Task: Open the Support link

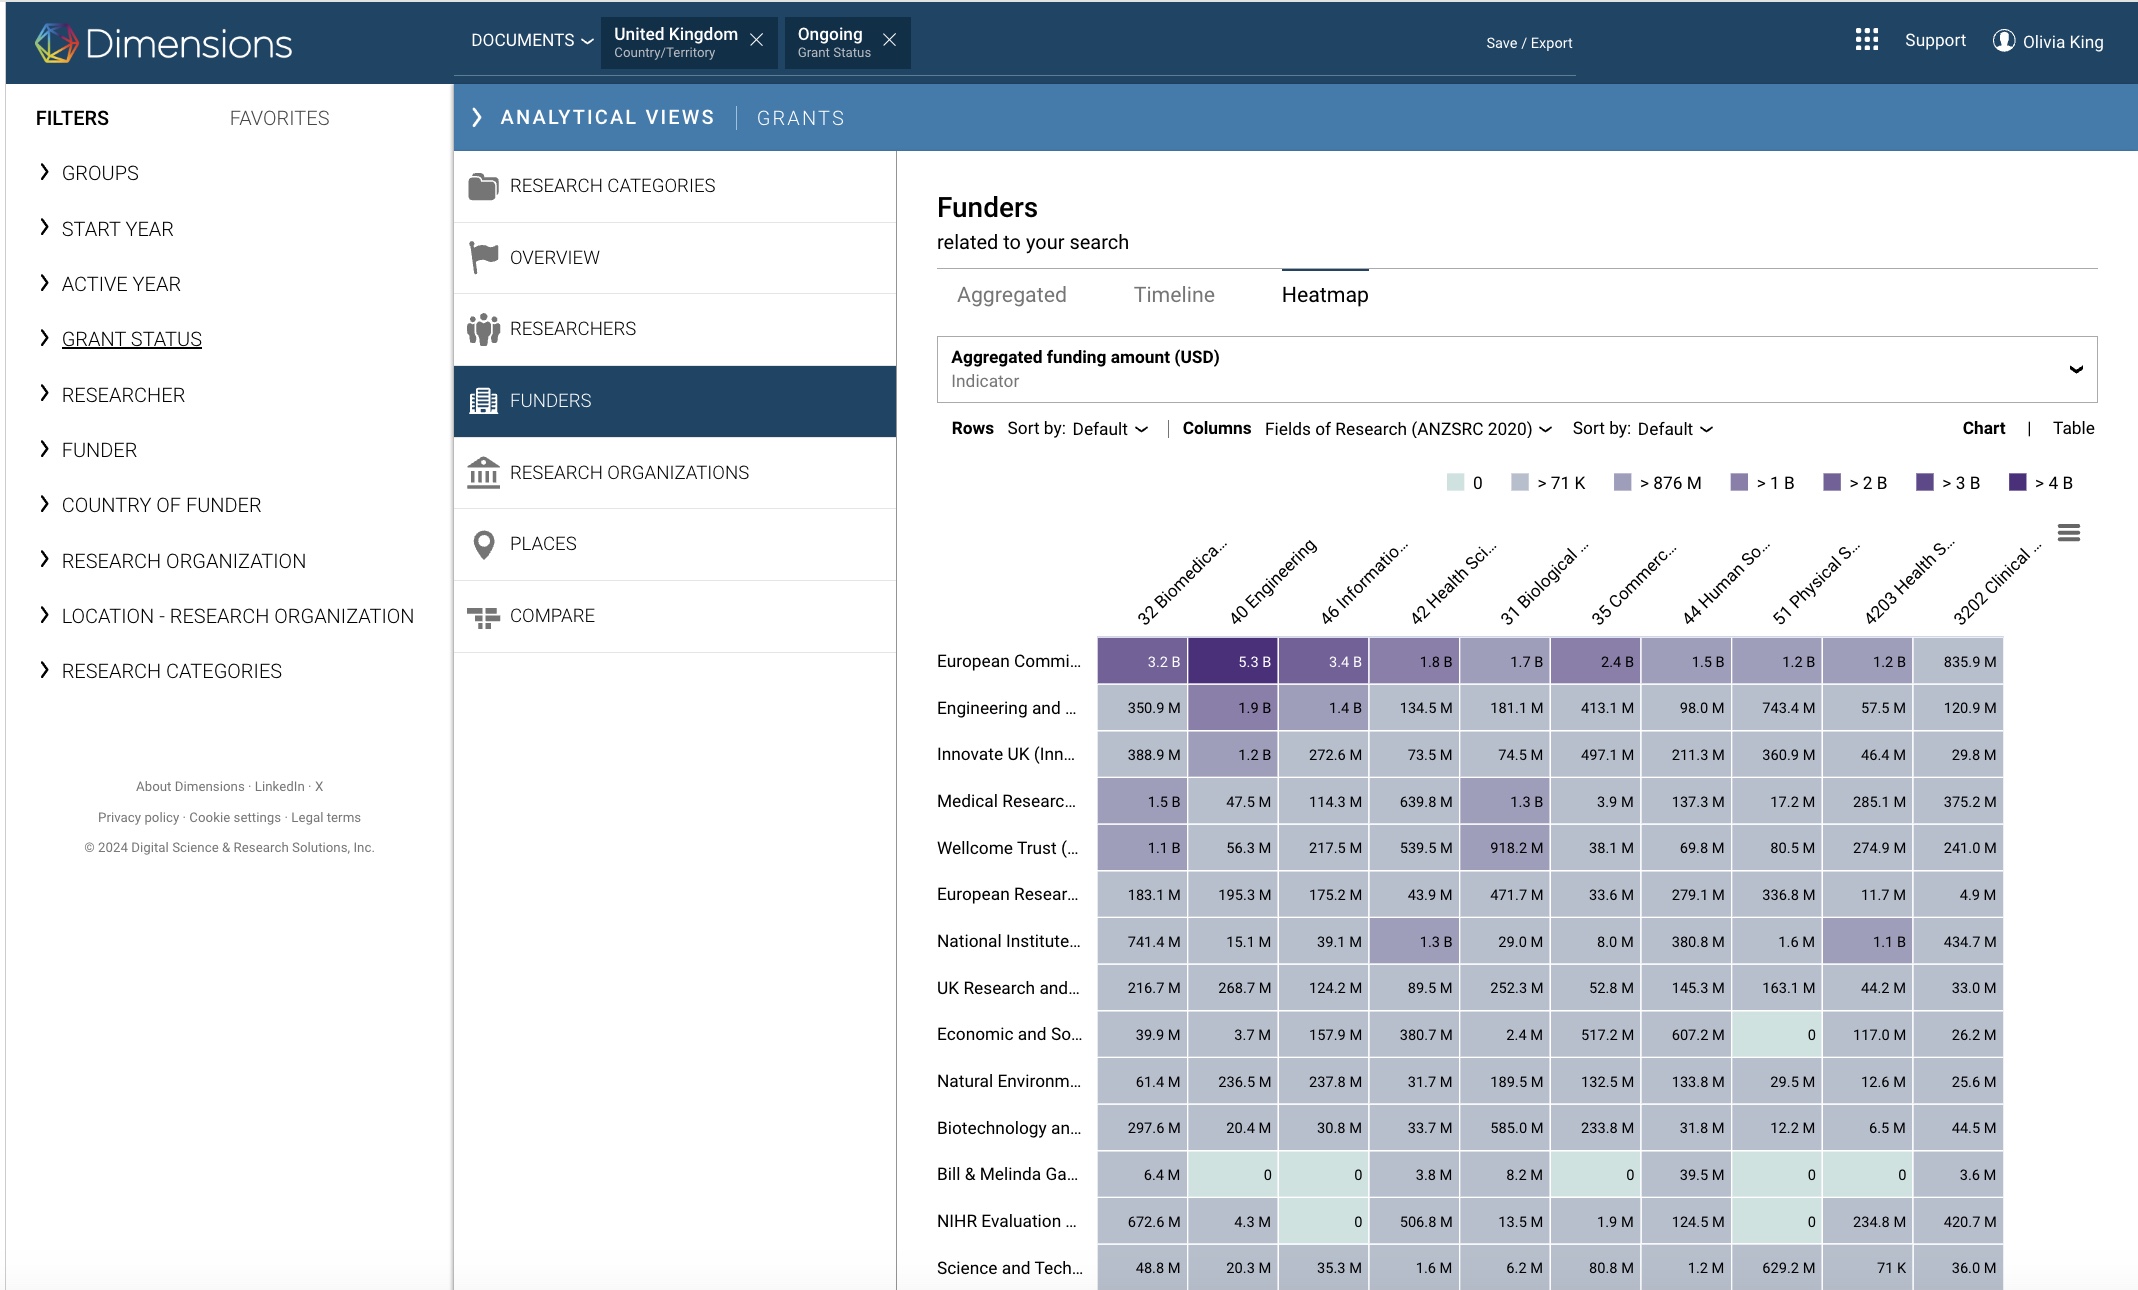Action: (1935, 40)
